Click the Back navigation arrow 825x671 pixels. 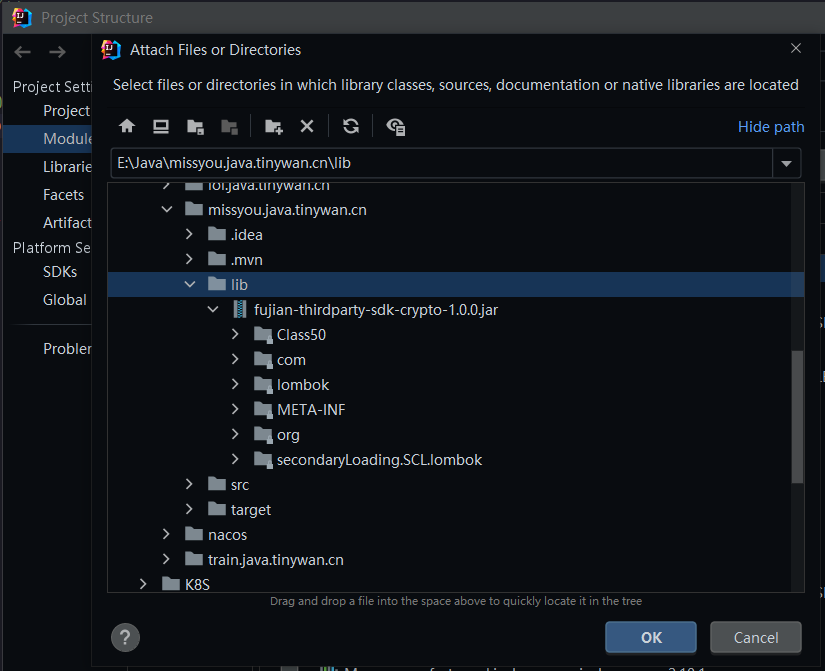(22, 52)
